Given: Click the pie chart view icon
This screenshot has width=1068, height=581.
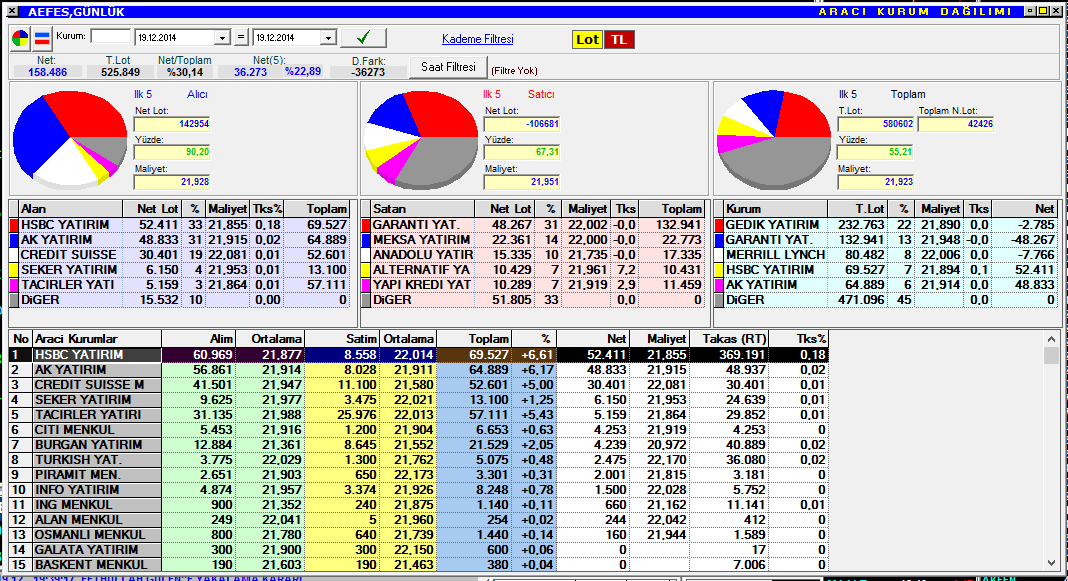Looking at the screenshot, I should coord(21,39).
